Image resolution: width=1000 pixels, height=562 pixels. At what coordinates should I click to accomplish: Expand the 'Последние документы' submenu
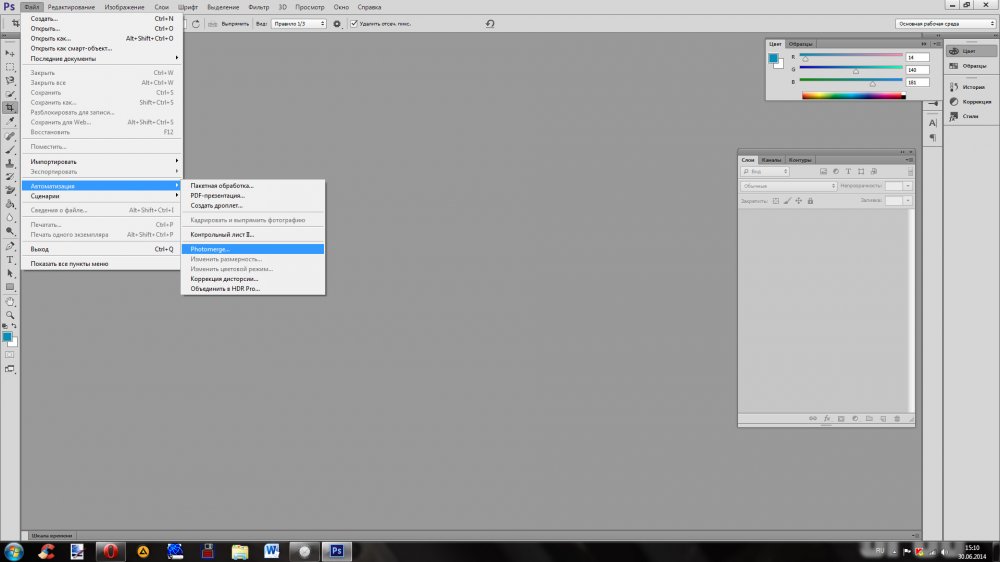pos(100,58)
